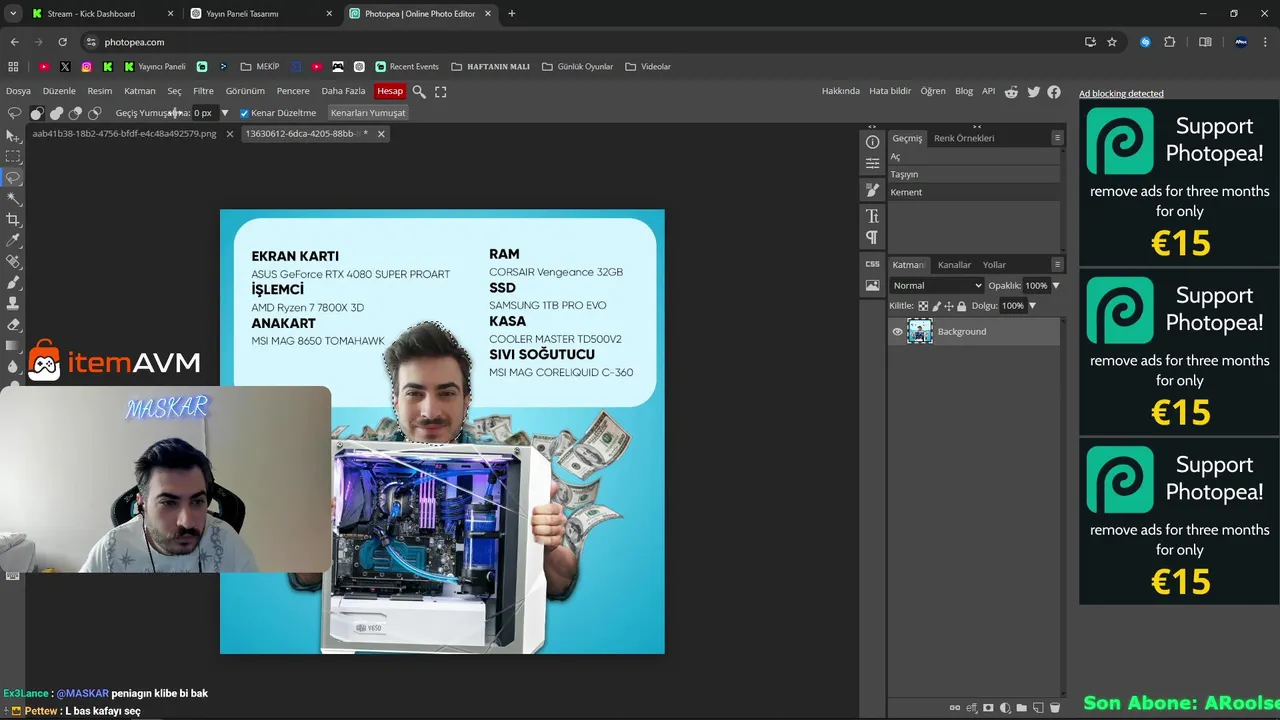Expand the Dolgu slider arrow
The image size is (1280, 720).
point(1032,306)
